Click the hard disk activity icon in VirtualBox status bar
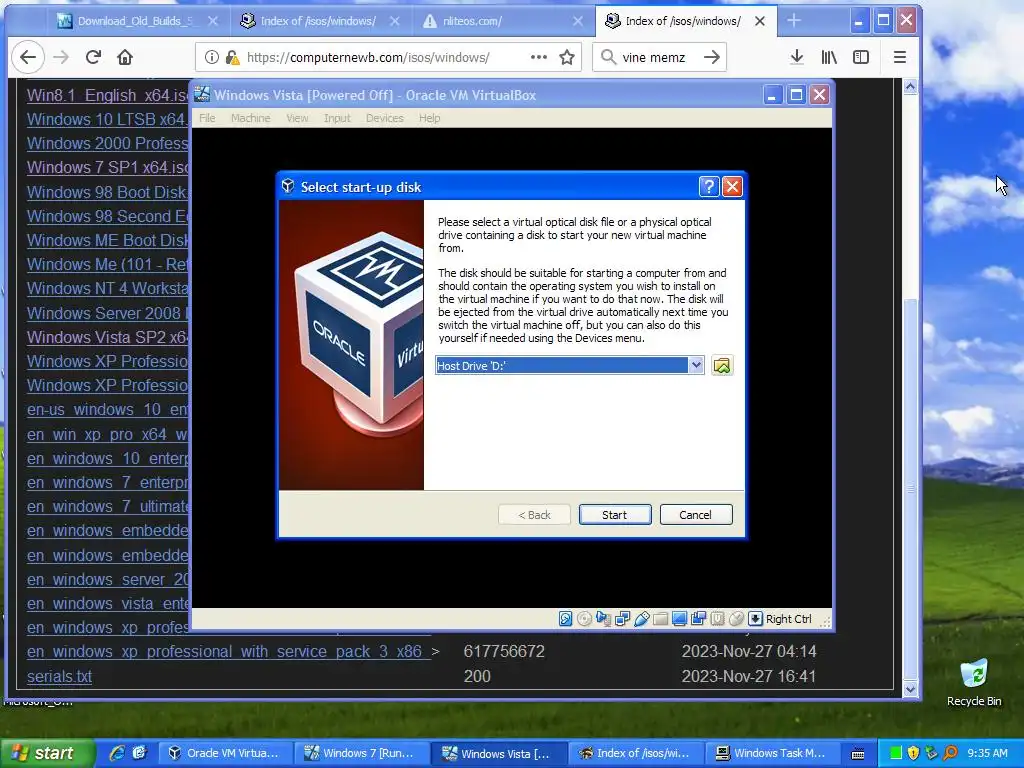 [566, 618]
